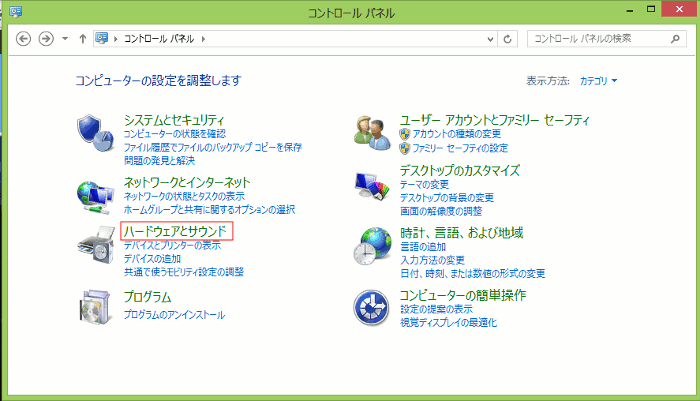Click デバイスとプリンターの表示 link
The image size is (700, 401).
(x=172, y=245)
